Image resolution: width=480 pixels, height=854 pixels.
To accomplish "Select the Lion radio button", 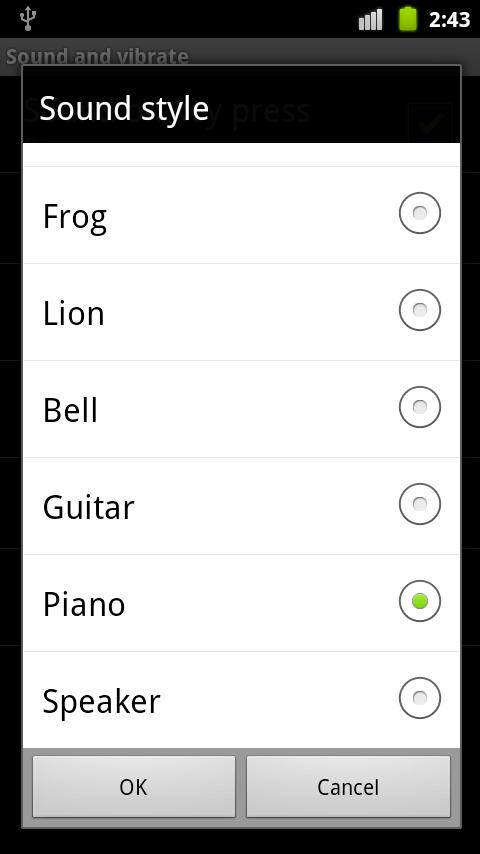I will [420, 310].
